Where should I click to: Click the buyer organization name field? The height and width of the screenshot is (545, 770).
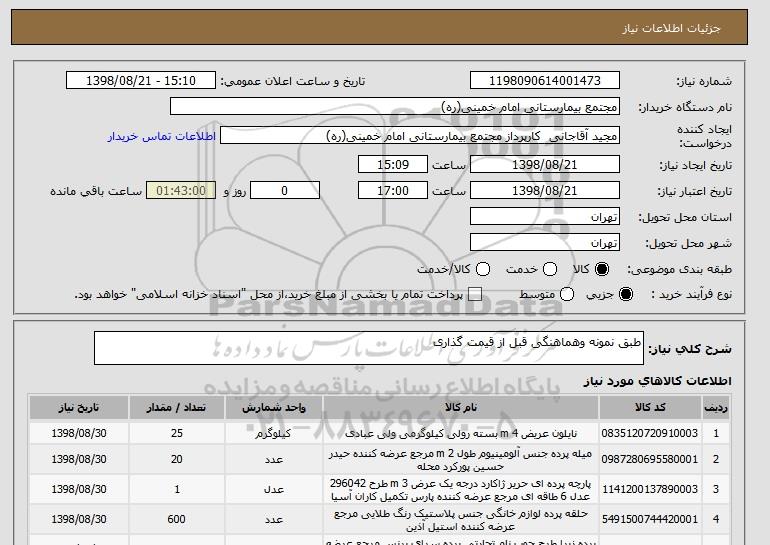tap(395, 107)
